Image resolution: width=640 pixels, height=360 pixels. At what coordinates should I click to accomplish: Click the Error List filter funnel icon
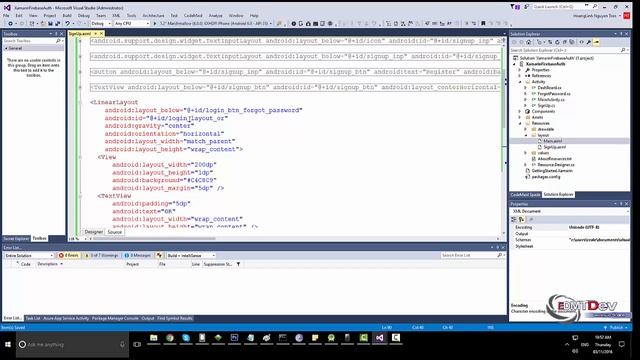coord(238,264)
